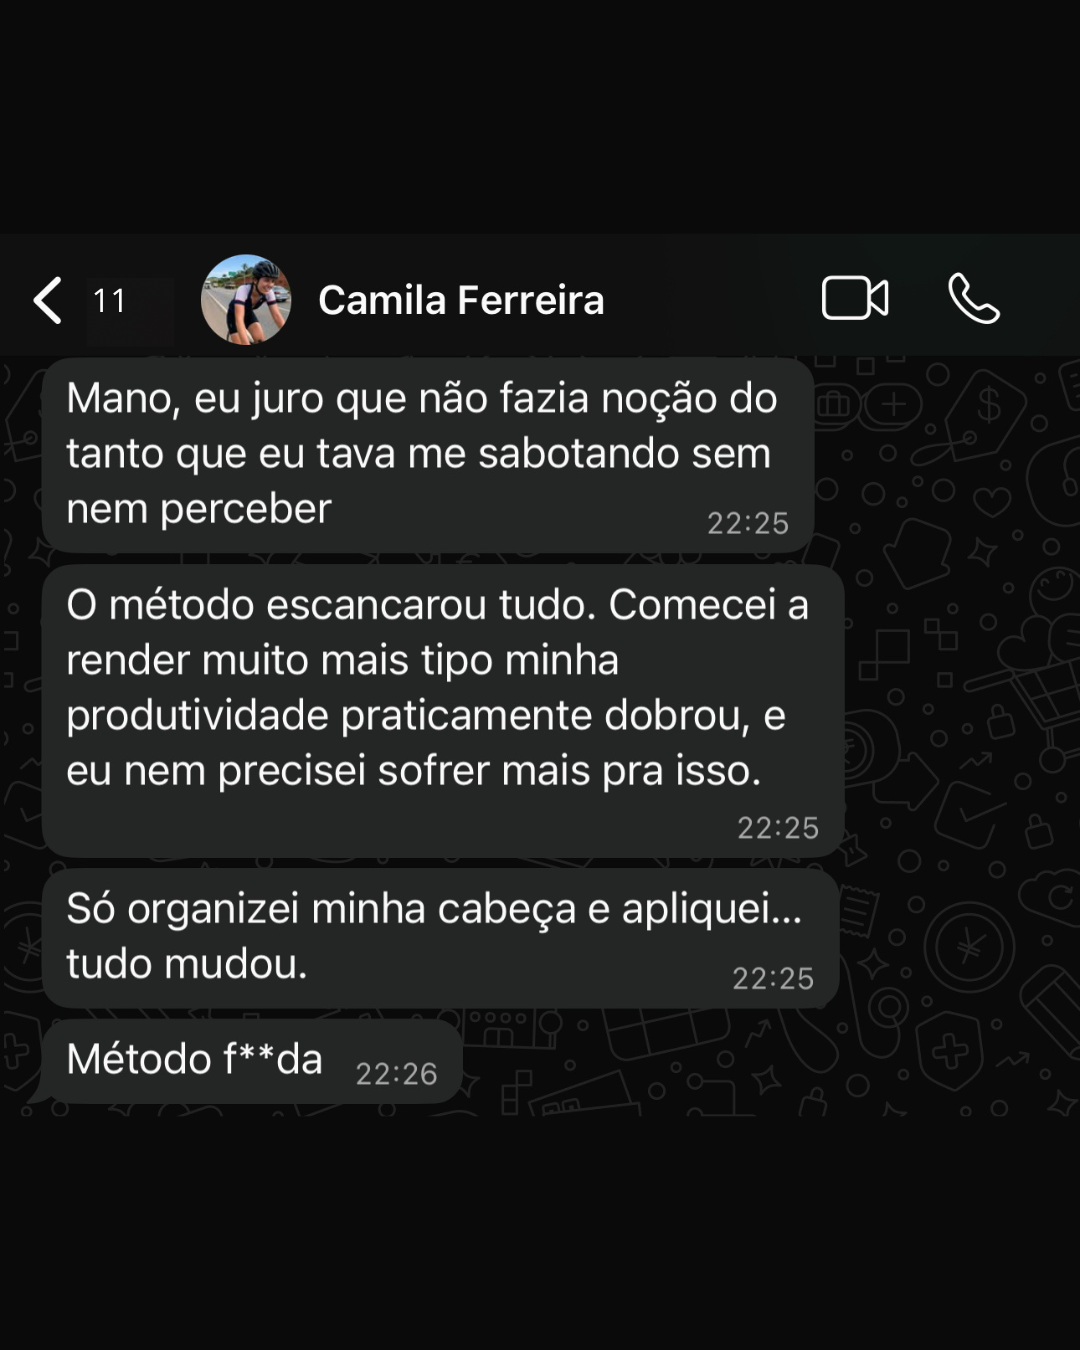The image size is (1080, 1350).
Task: Start a voice call using phone icon
Action: (973, 298)
